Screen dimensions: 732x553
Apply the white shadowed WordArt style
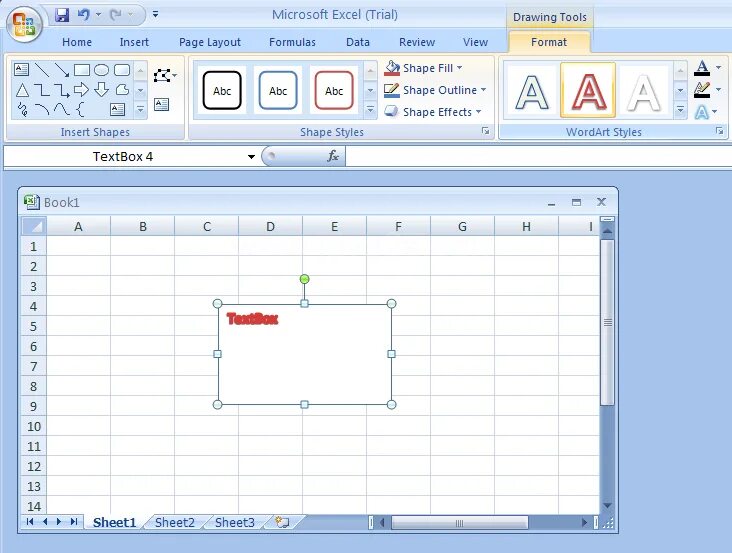point(644,91)
